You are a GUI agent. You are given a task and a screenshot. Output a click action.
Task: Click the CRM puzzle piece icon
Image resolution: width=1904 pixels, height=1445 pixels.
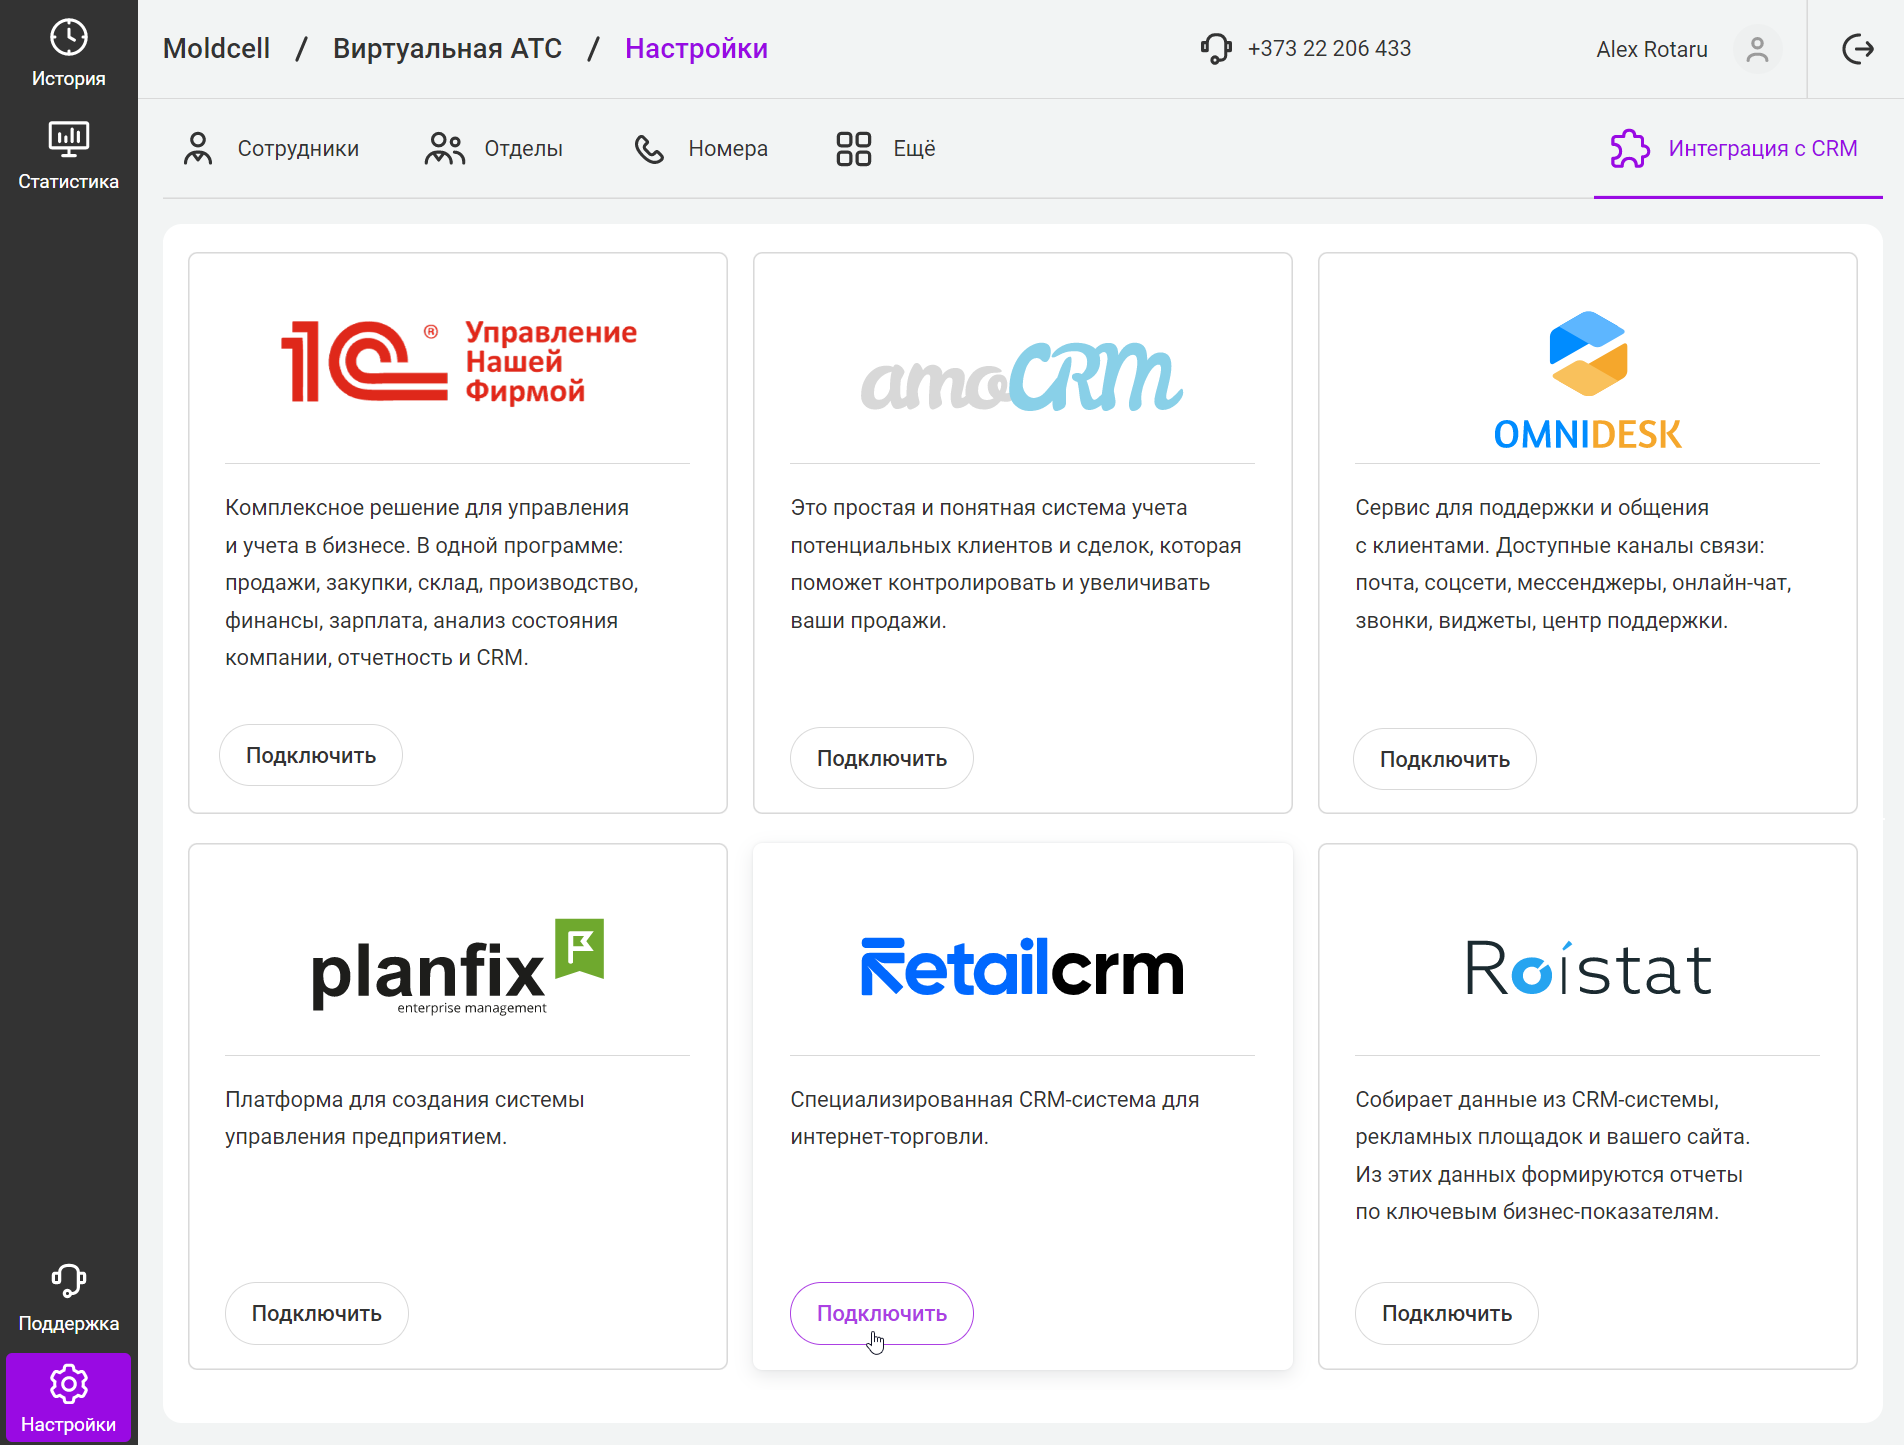point(1629,149)
